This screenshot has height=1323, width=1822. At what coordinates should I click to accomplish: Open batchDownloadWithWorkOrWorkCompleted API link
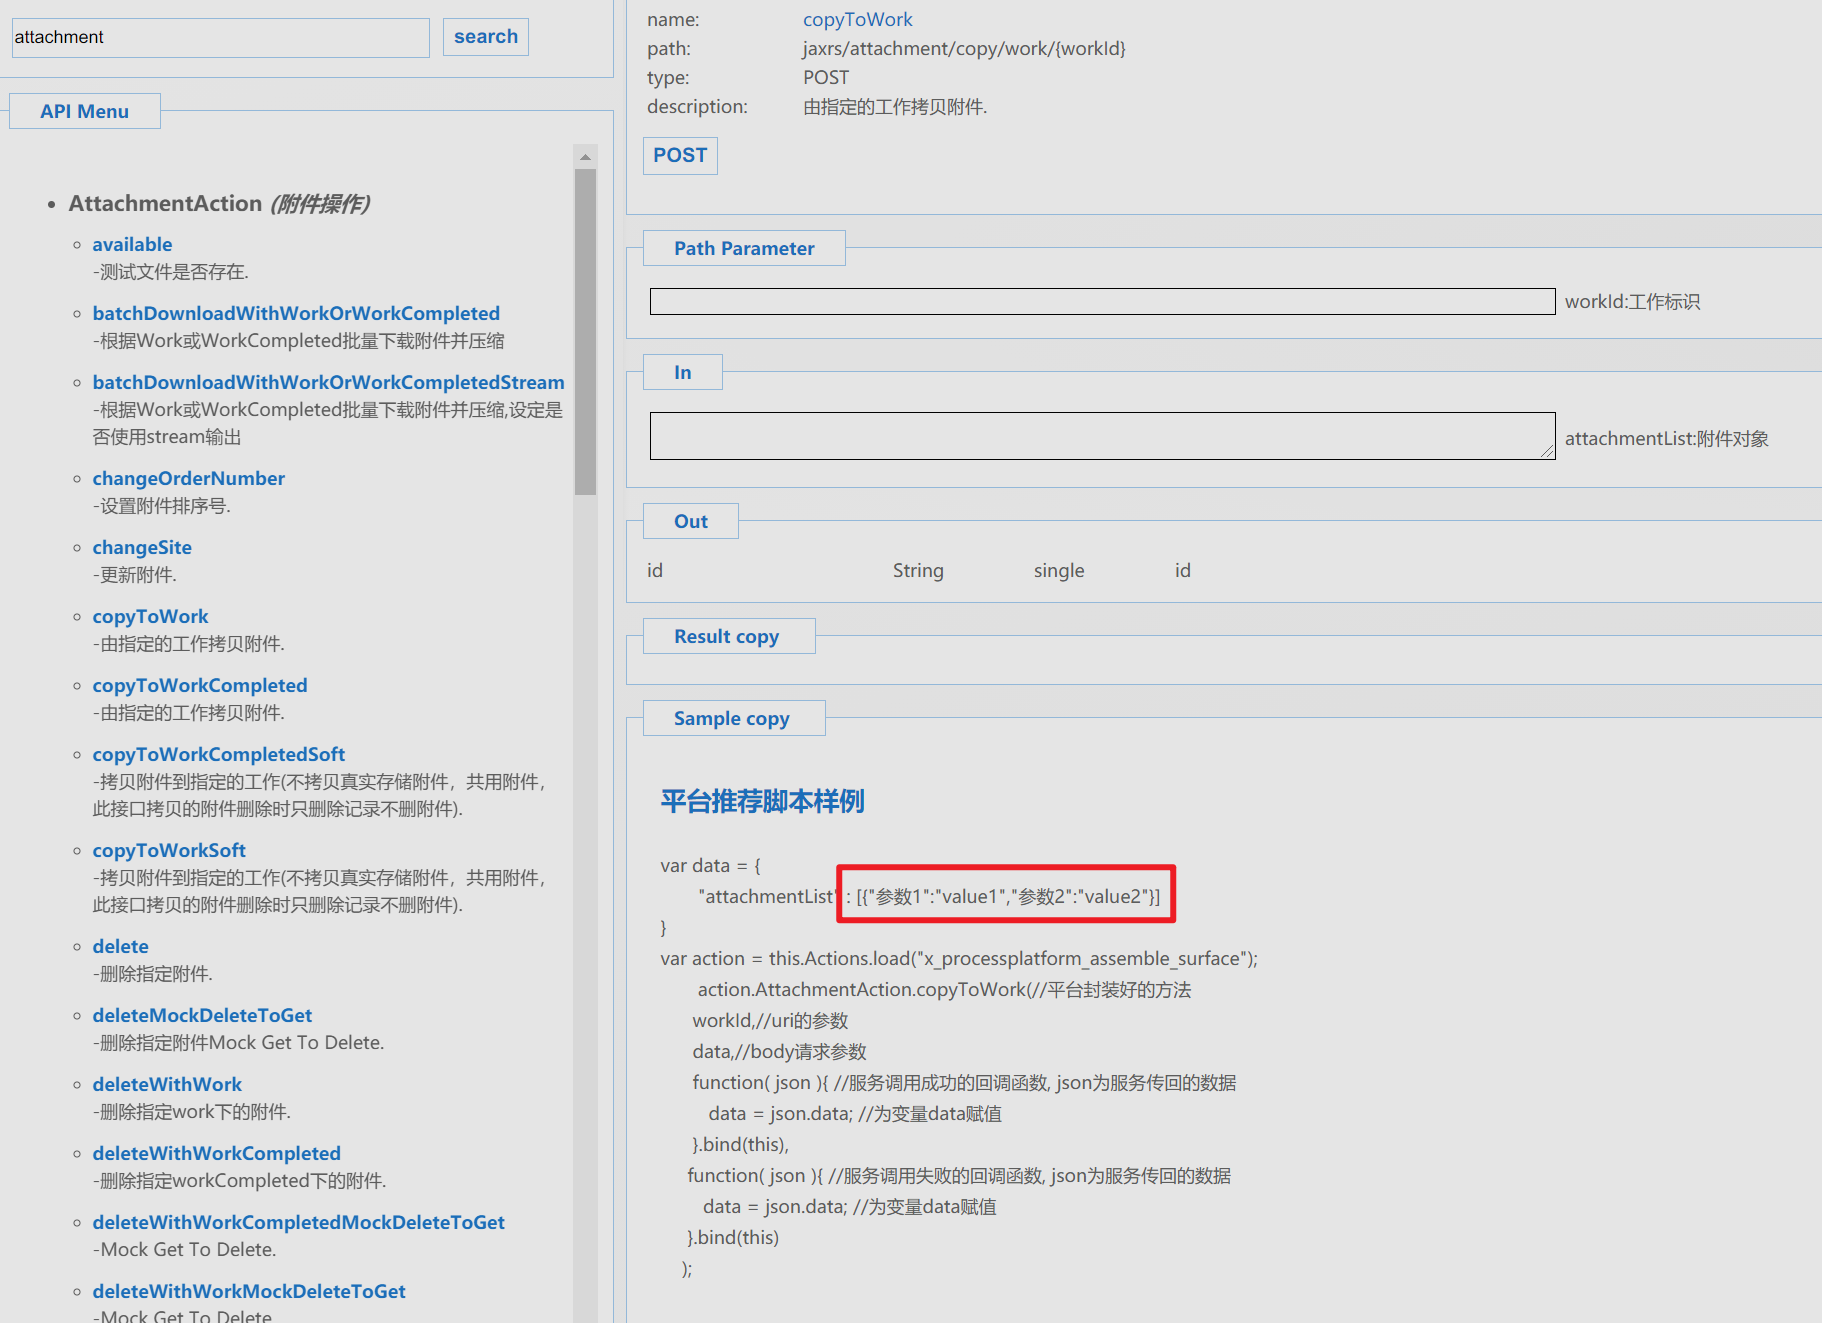296,313
